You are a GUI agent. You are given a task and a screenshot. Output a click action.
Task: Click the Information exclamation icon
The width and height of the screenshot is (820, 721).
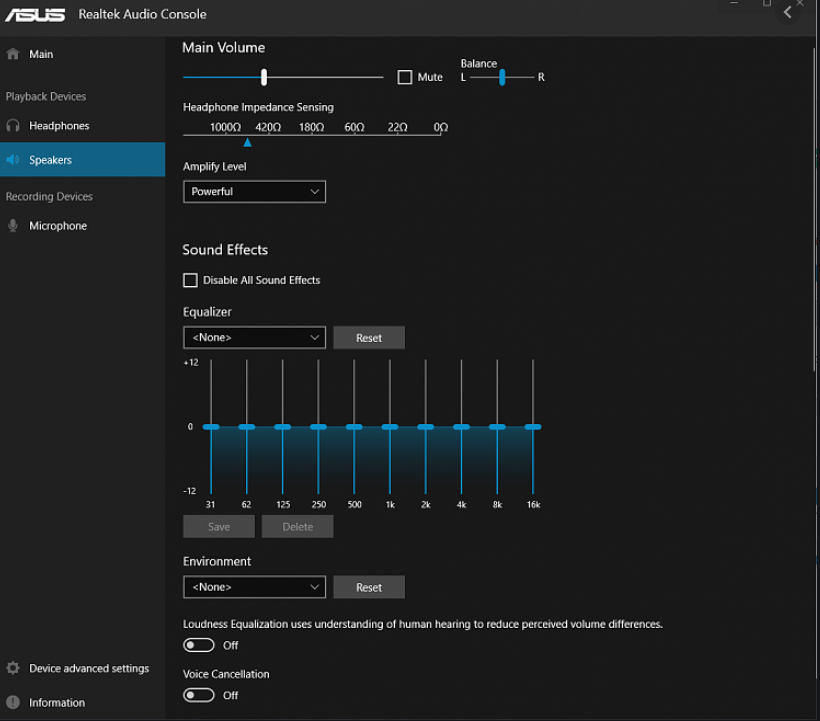[x=13, y=702]
